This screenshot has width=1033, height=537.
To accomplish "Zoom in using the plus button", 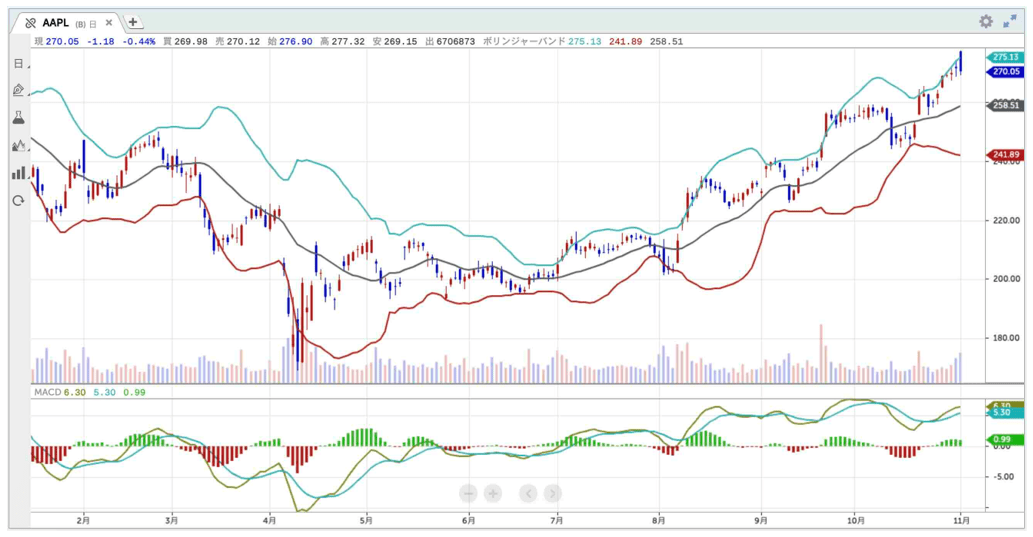I will (x=493, y=493).
